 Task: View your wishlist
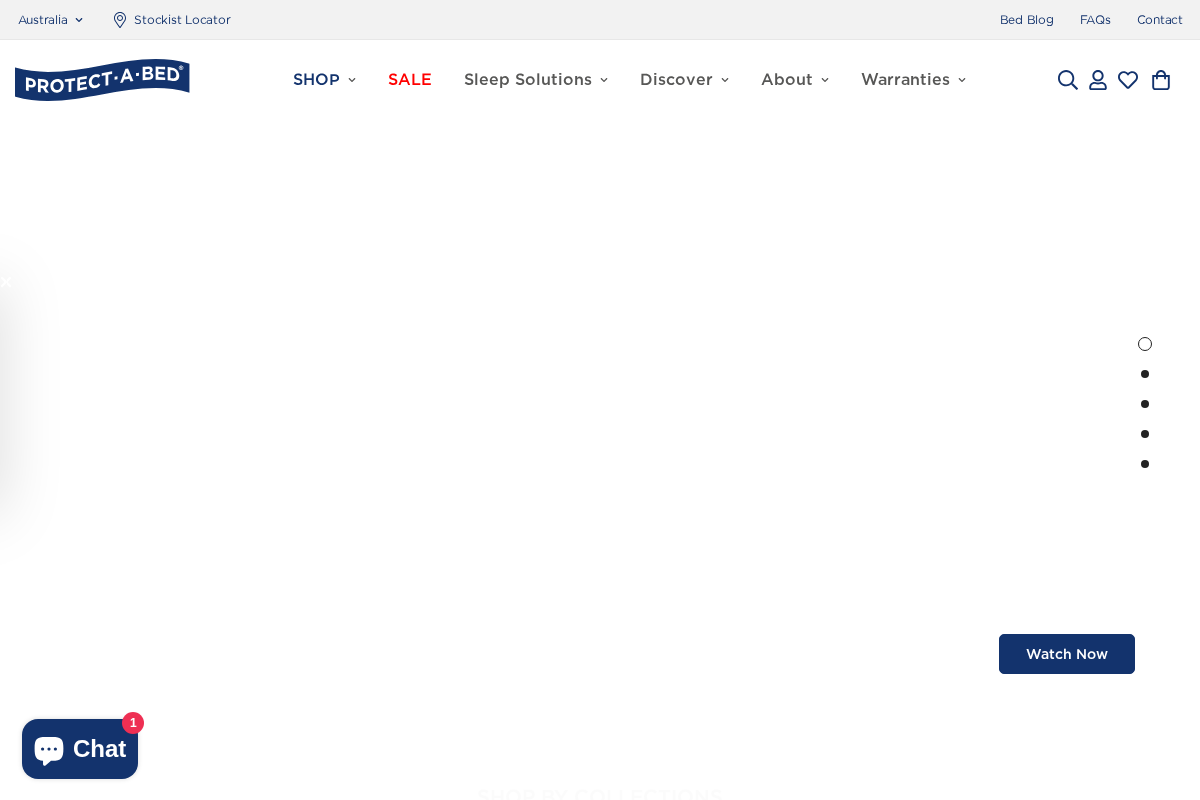click(x=1127, y=79)
